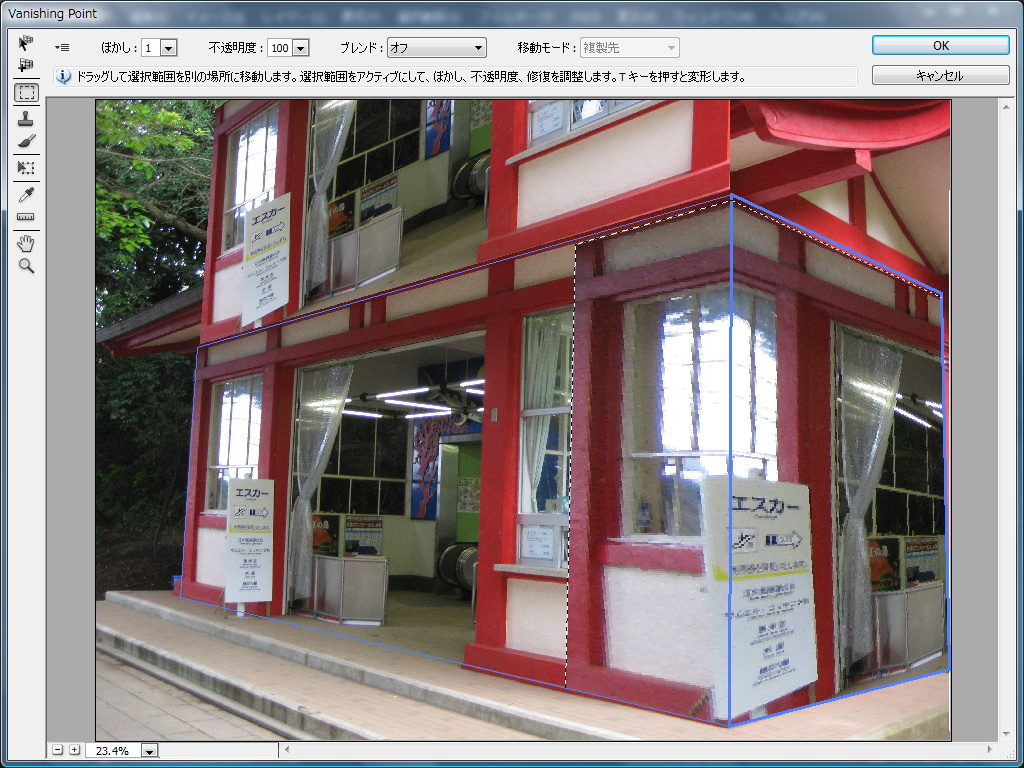Open the ぼかし (feather) value dropdown
The image size is (1024, 768).
[168, 48]
